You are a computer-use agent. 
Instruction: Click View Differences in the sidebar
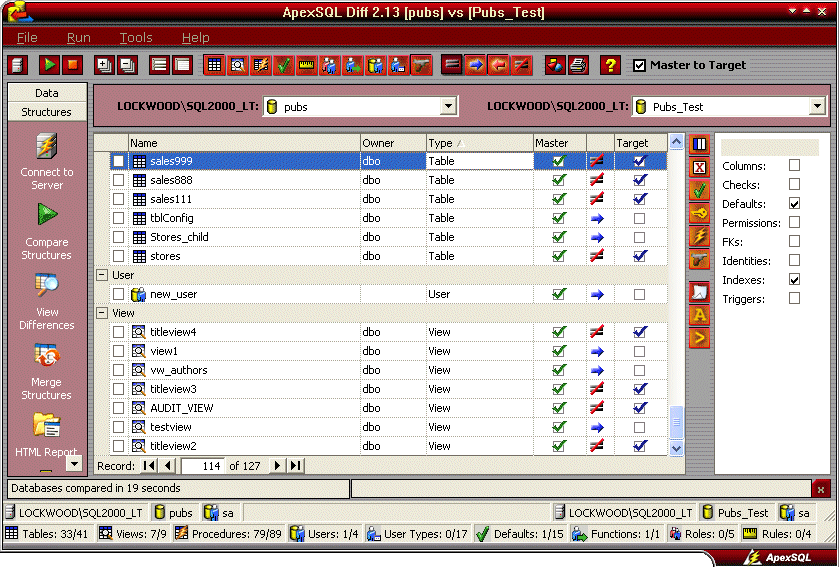point(47,302)
